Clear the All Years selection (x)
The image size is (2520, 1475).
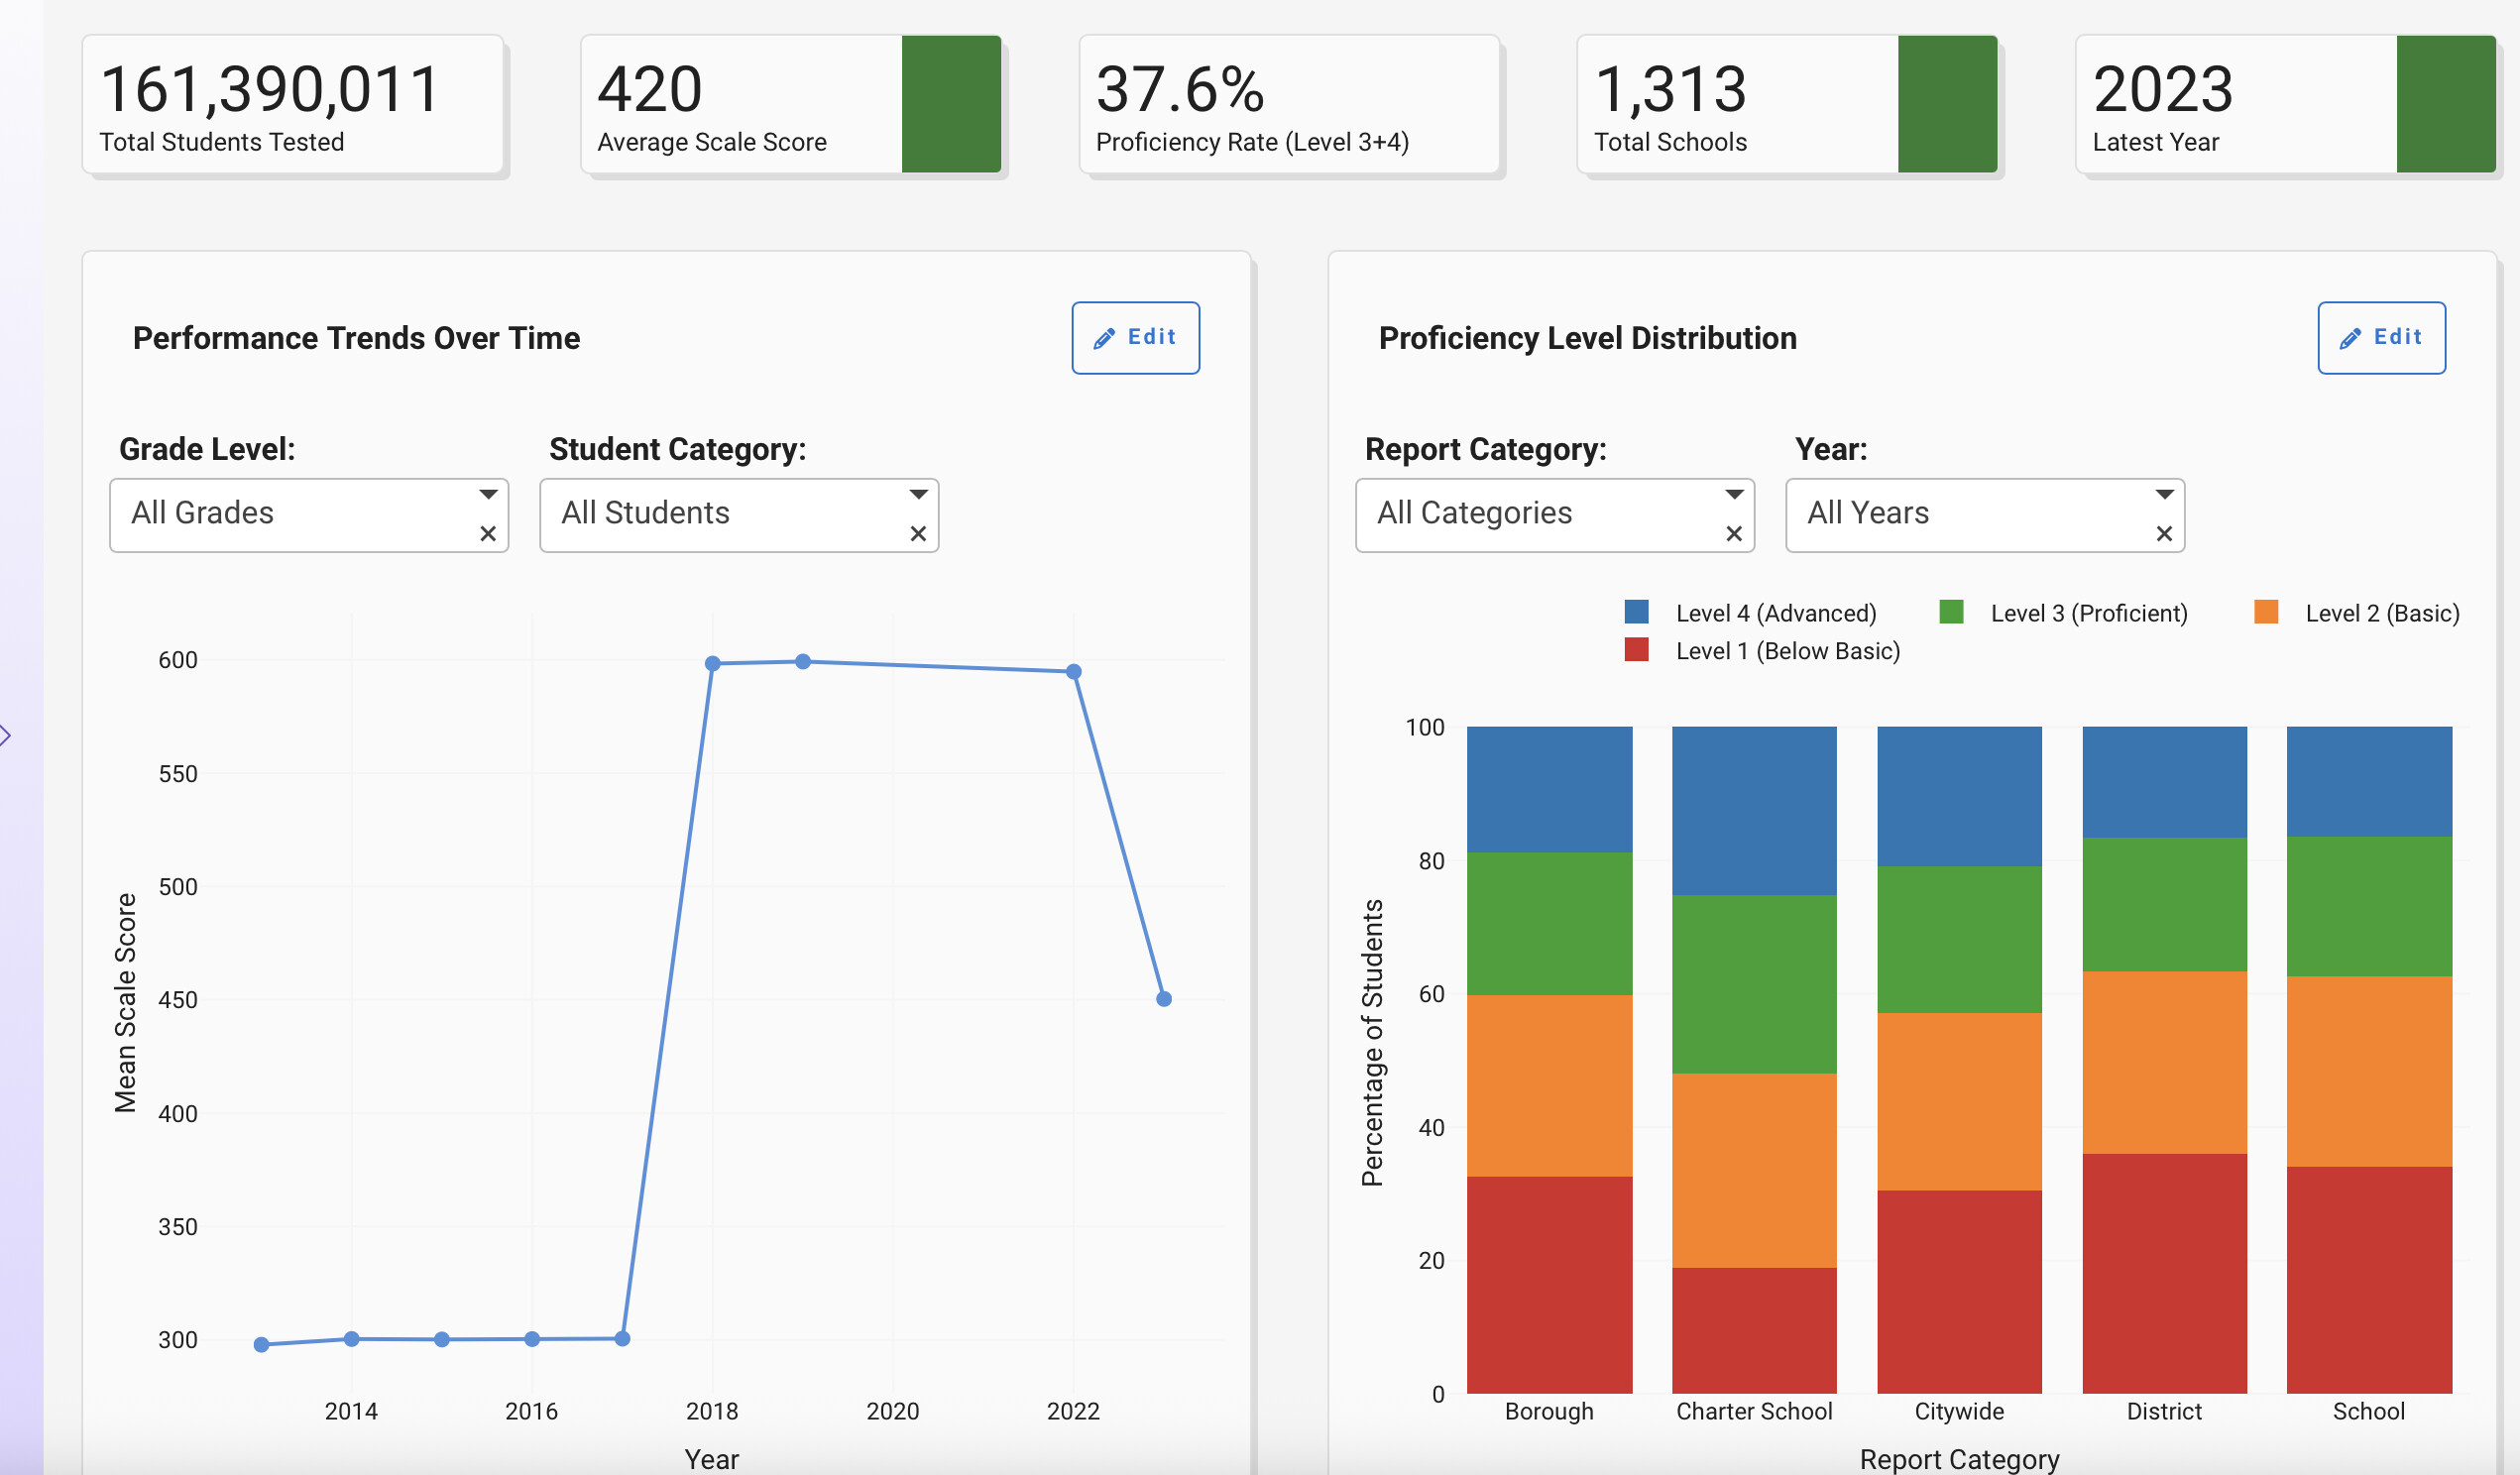tap(2164, 534)
